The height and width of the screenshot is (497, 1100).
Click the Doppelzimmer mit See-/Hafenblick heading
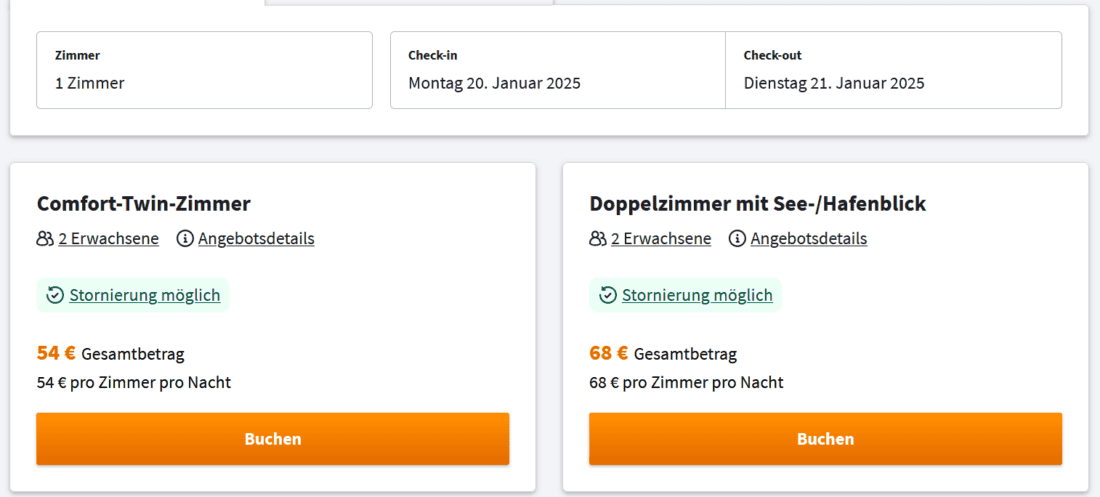757,204
